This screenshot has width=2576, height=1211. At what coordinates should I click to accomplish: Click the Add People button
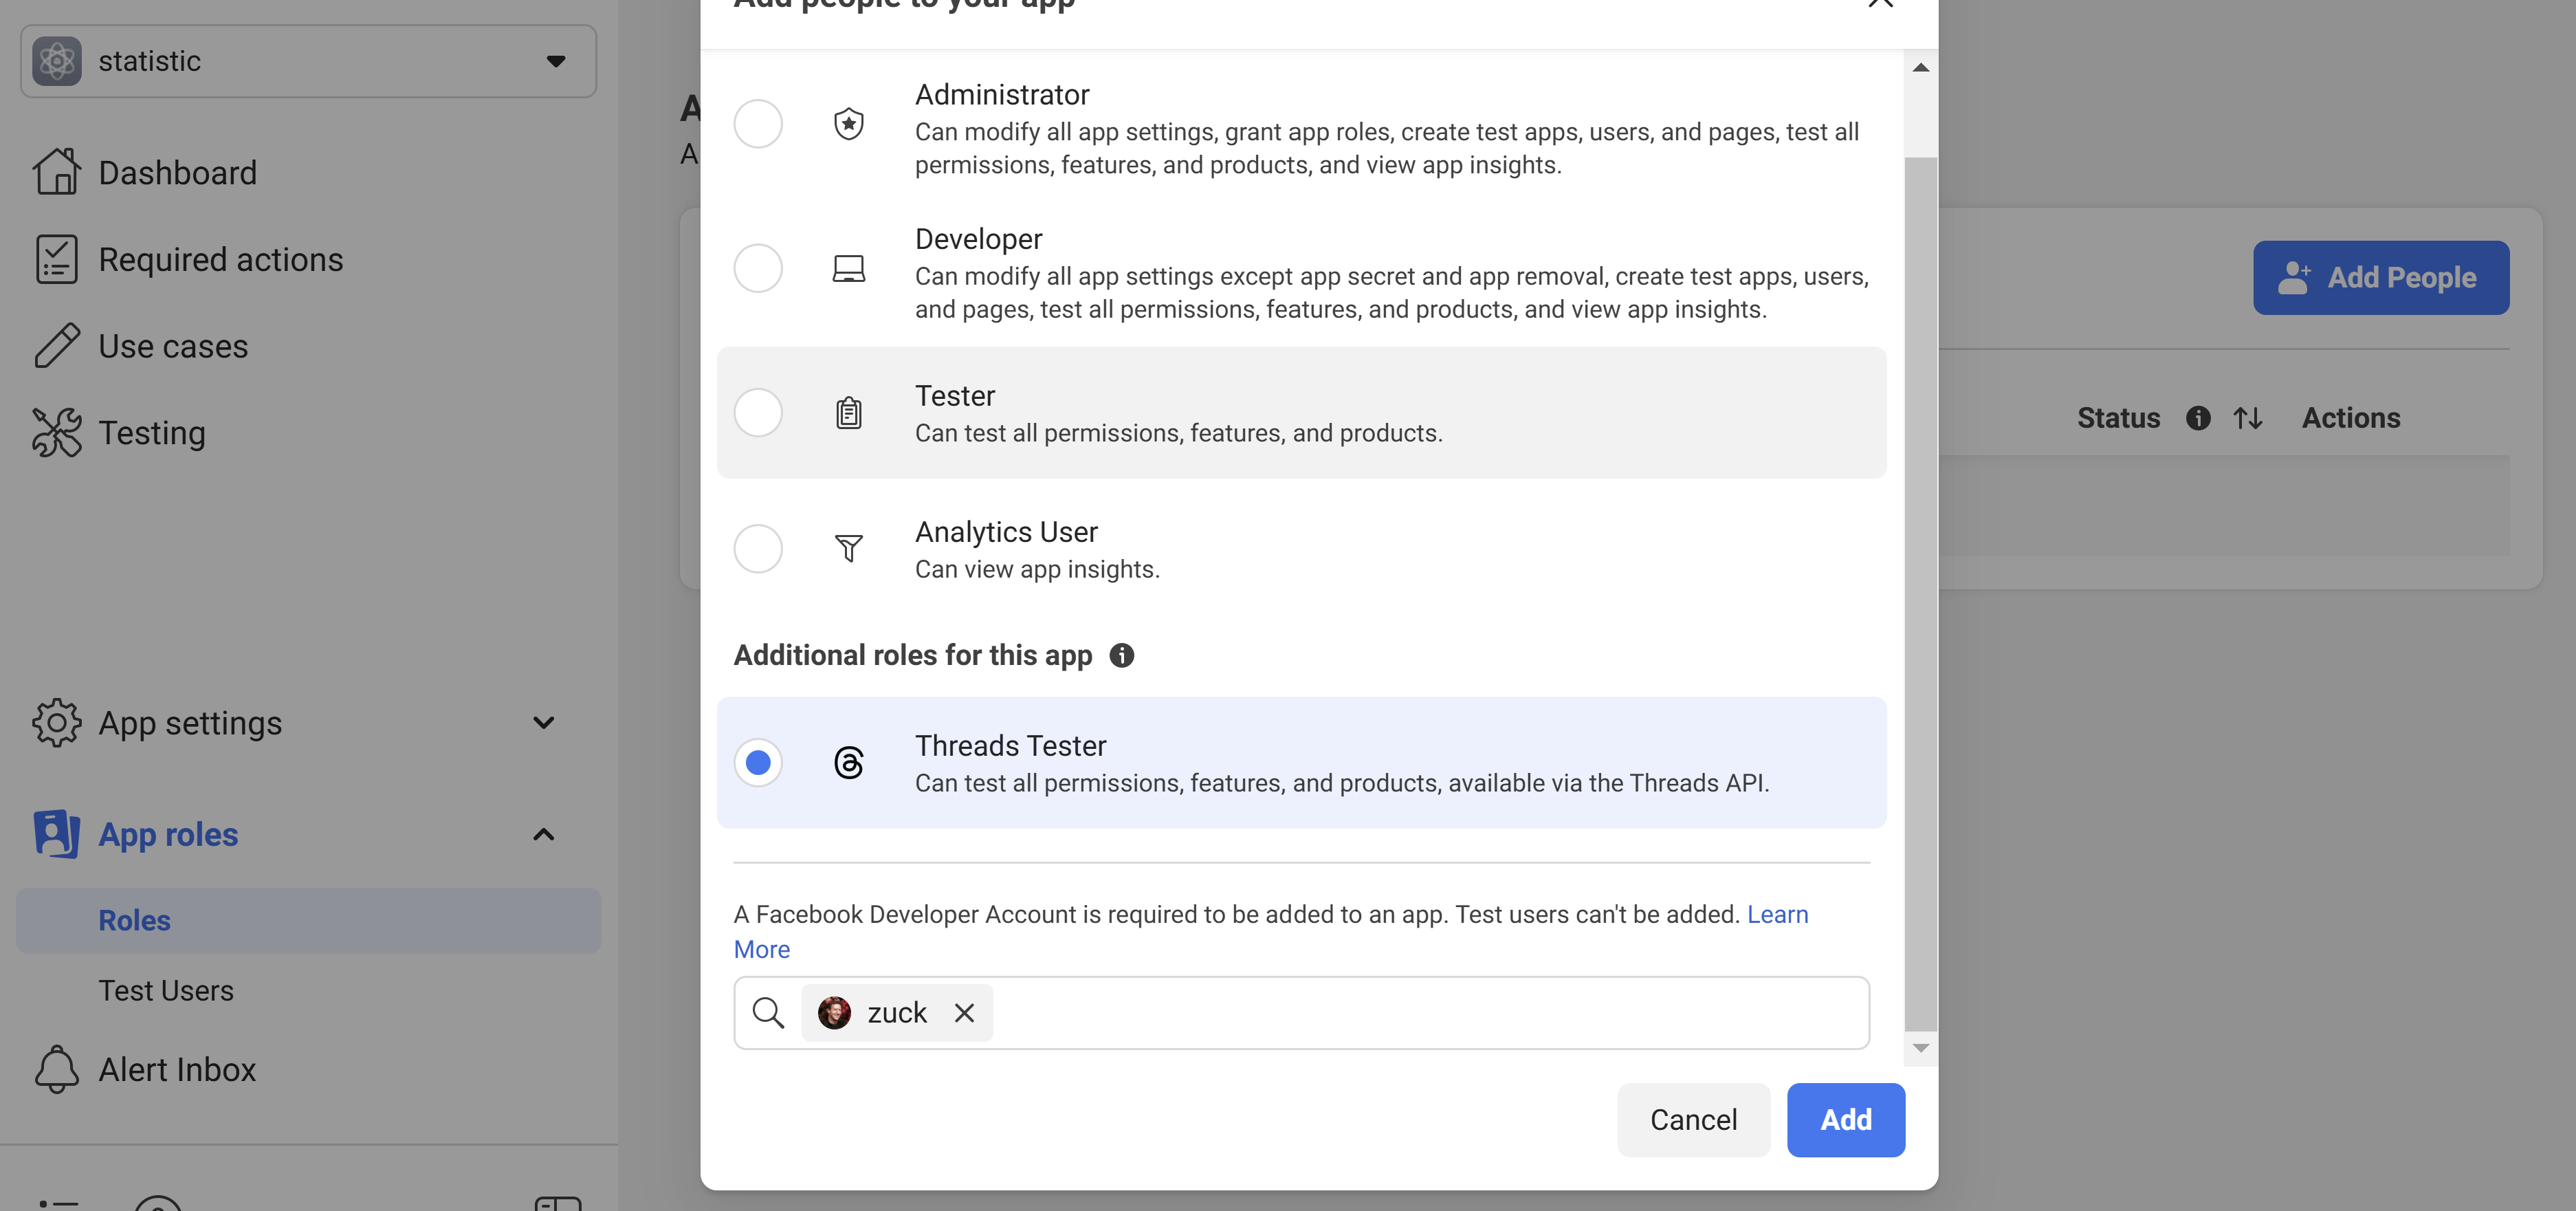2381,278
